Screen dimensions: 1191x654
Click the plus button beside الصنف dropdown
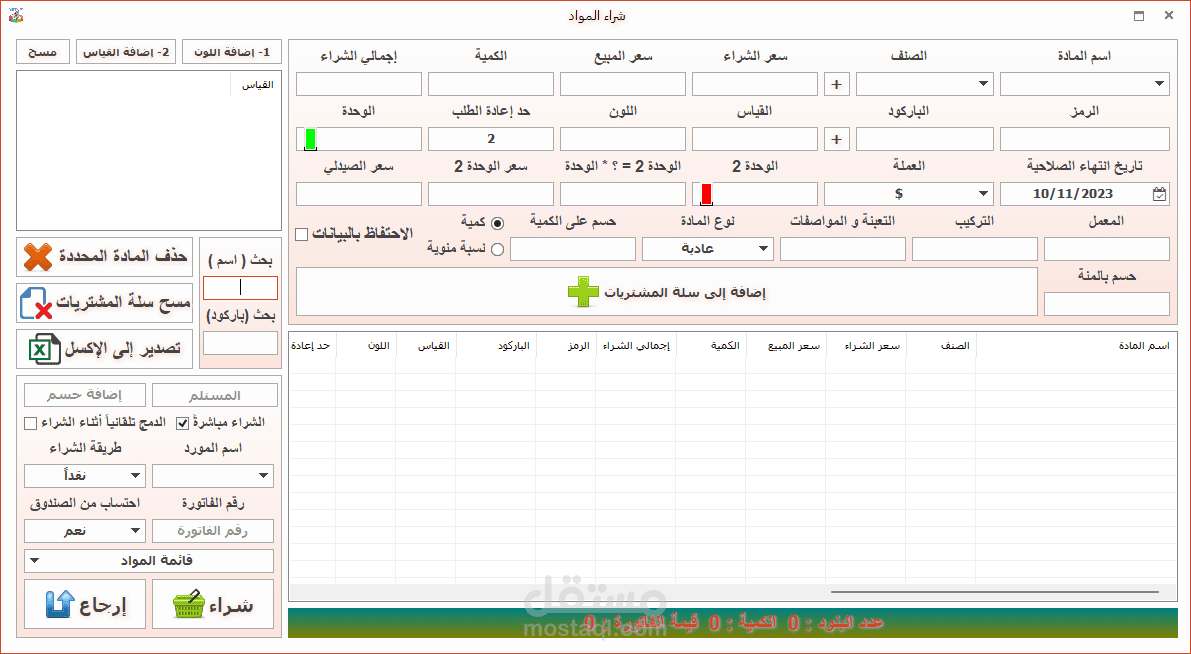tap(836, 84)
